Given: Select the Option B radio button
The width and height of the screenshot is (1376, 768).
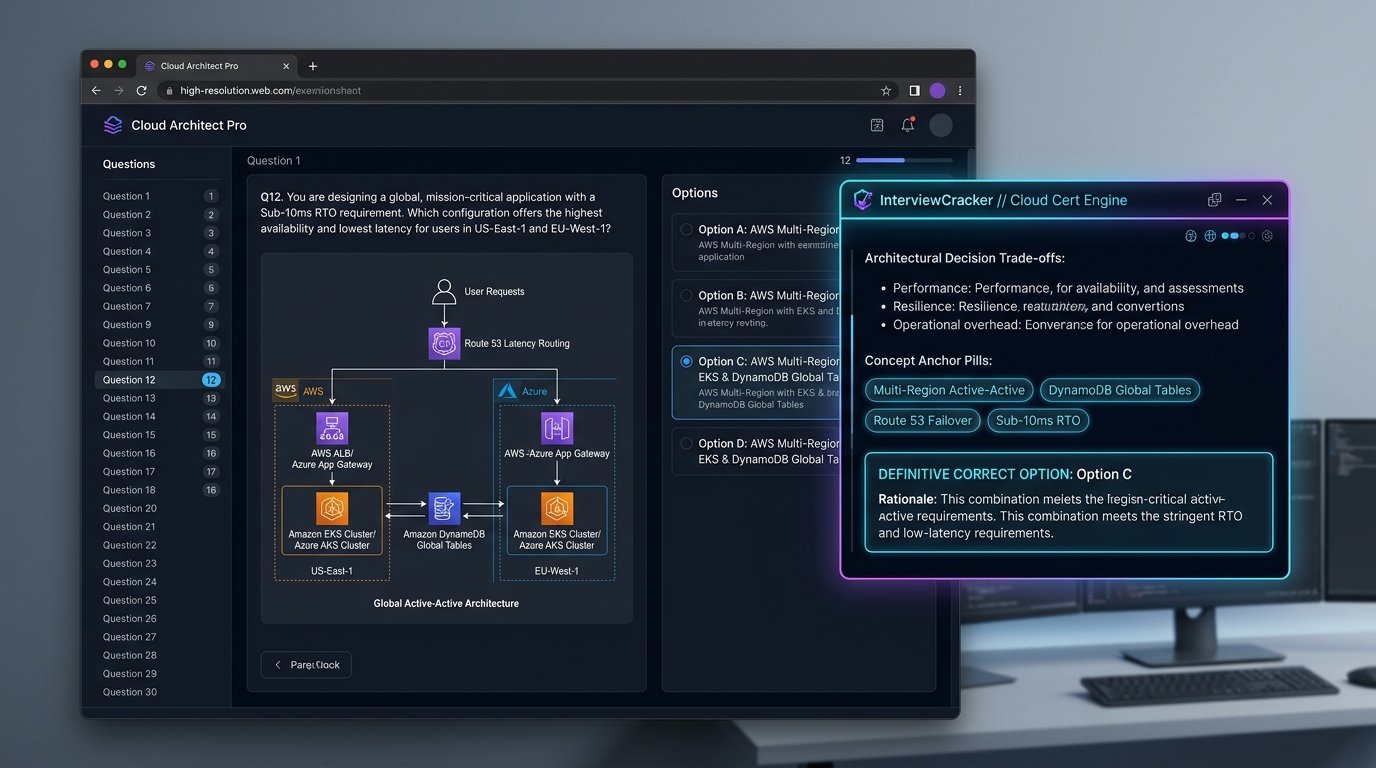Looking at the screenshot, I should 686,295.
